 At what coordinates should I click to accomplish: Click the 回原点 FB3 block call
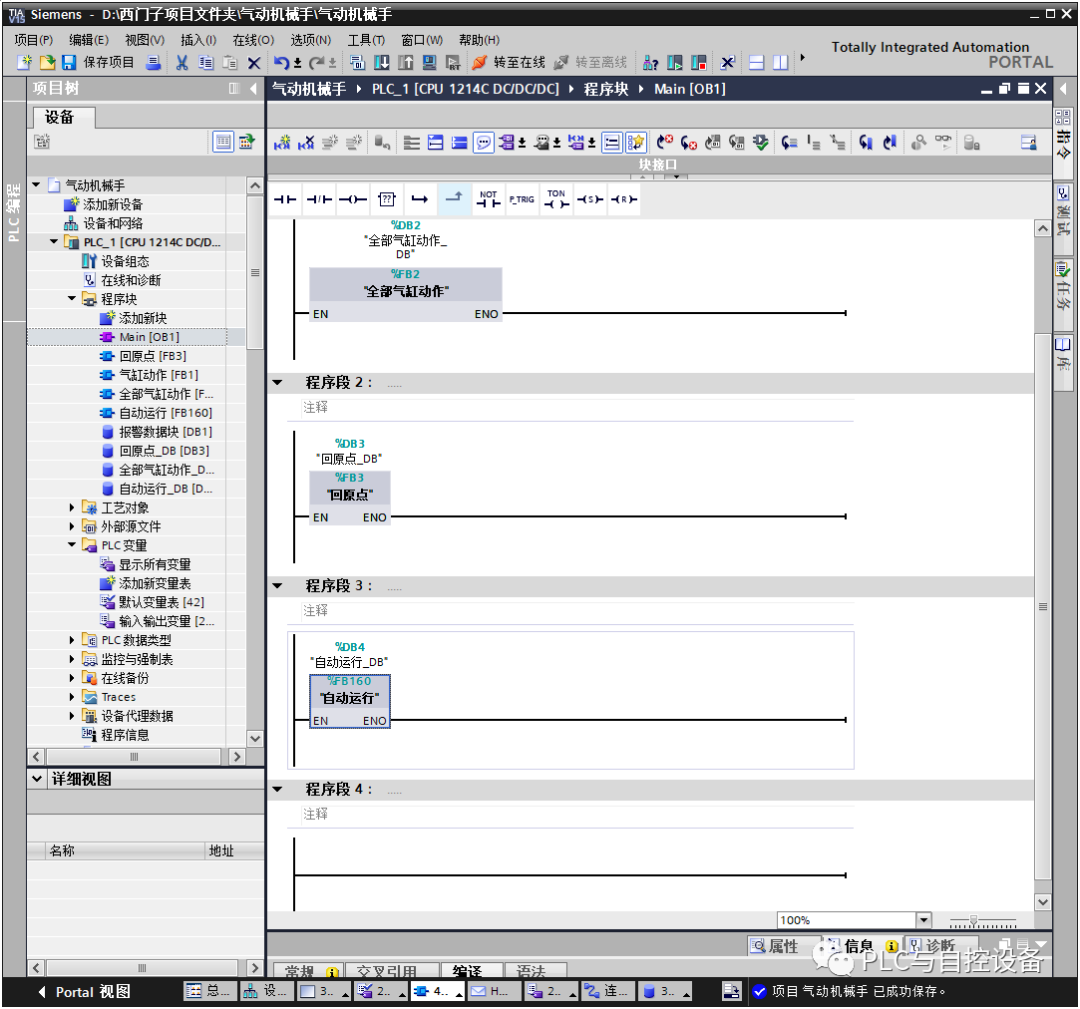click(350, 497)
